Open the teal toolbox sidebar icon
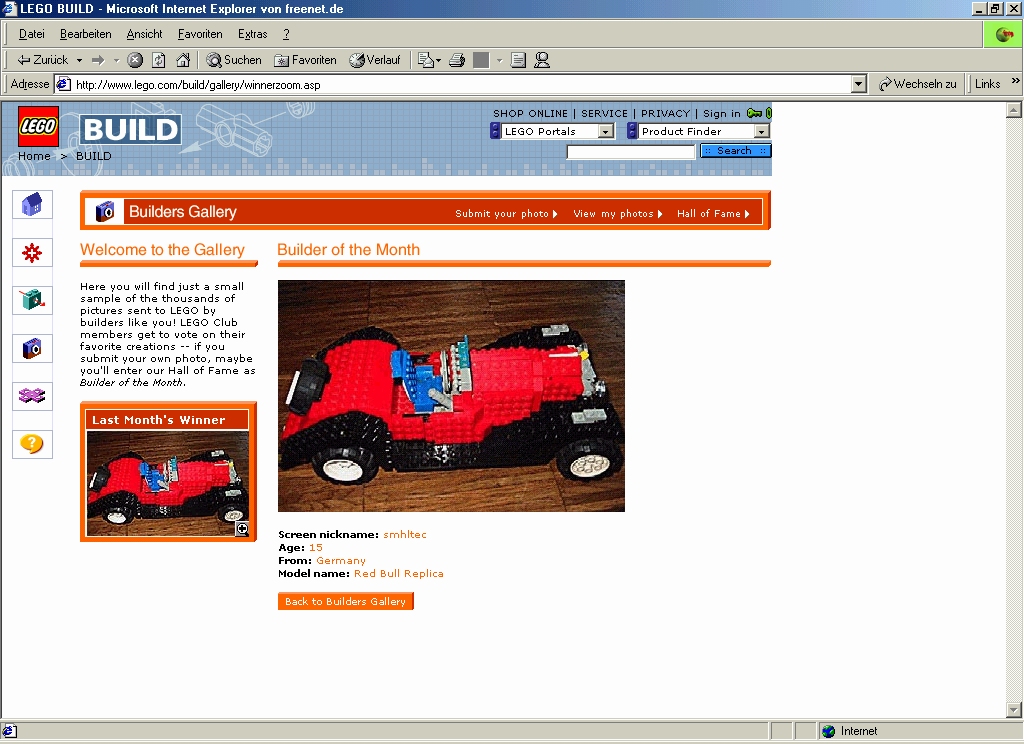1024x744 pixels. click(x=32, y=300)
